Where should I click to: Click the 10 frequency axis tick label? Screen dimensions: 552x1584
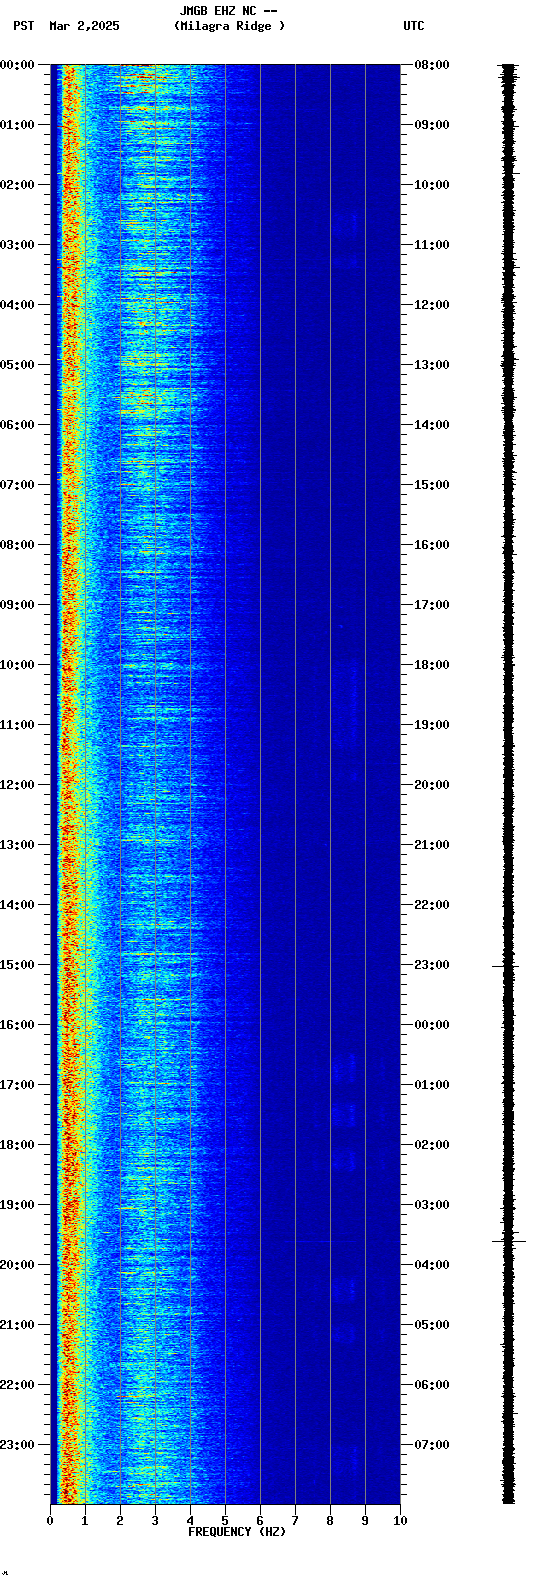[x=400, y=1521]
